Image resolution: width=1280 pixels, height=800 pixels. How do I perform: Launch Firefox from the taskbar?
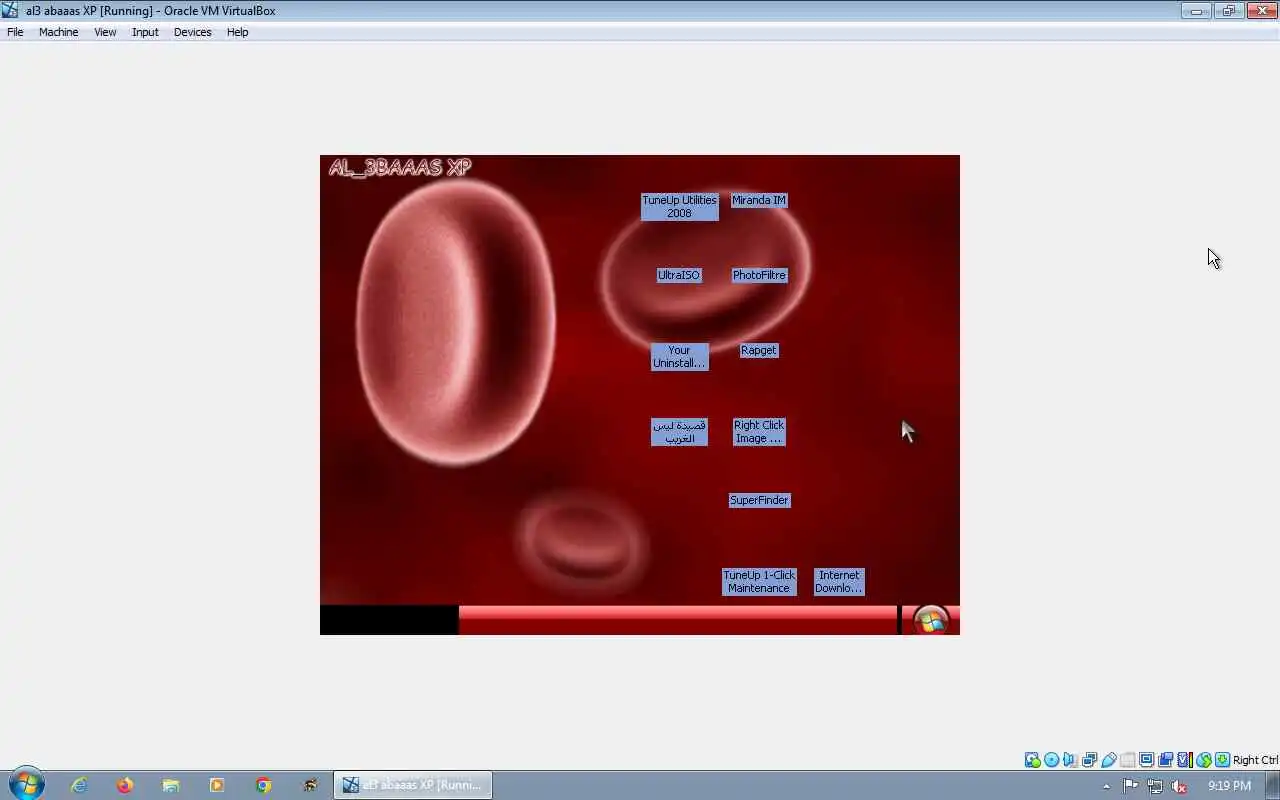coord(125,785)
